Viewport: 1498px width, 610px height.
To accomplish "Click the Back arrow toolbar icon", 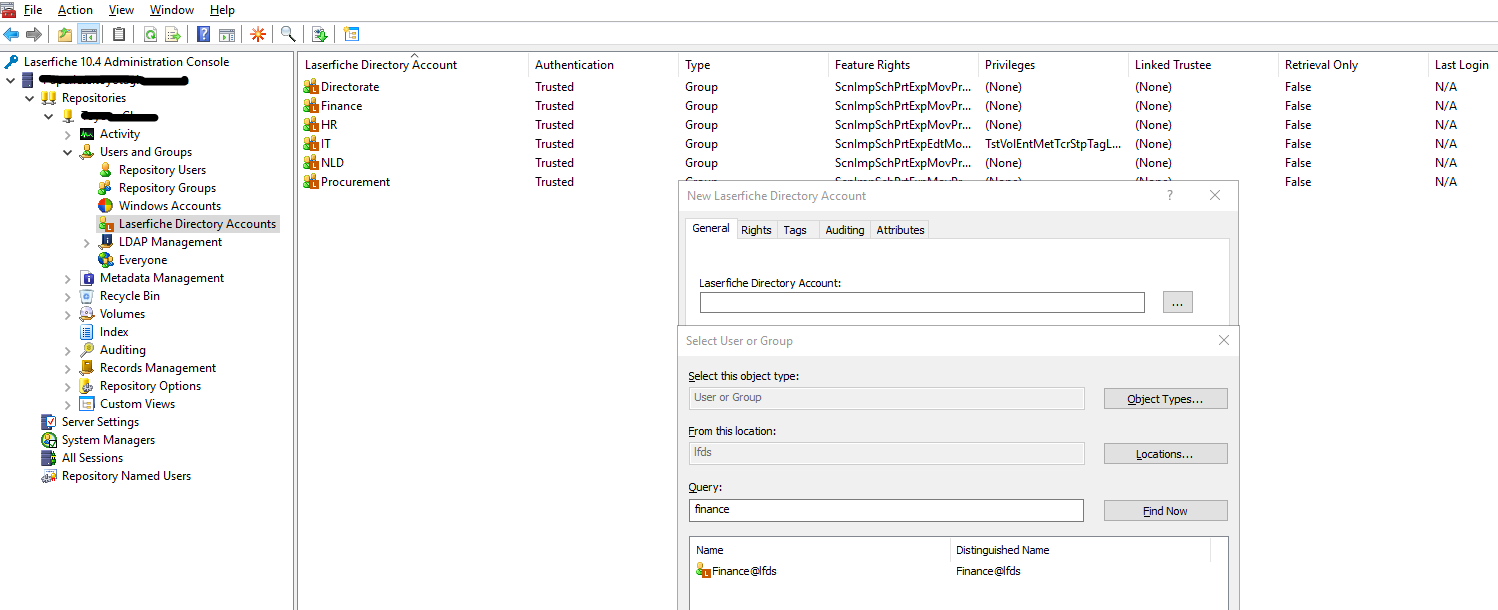I will [12, 35].
